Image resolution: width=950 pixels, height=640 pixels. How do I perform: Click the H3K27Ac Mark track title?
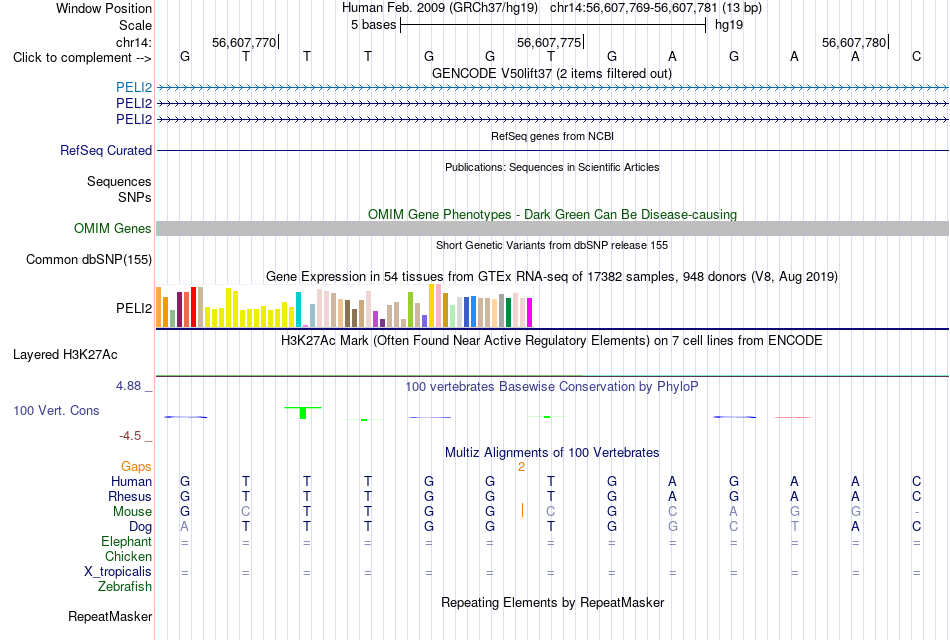click(552, 341)
